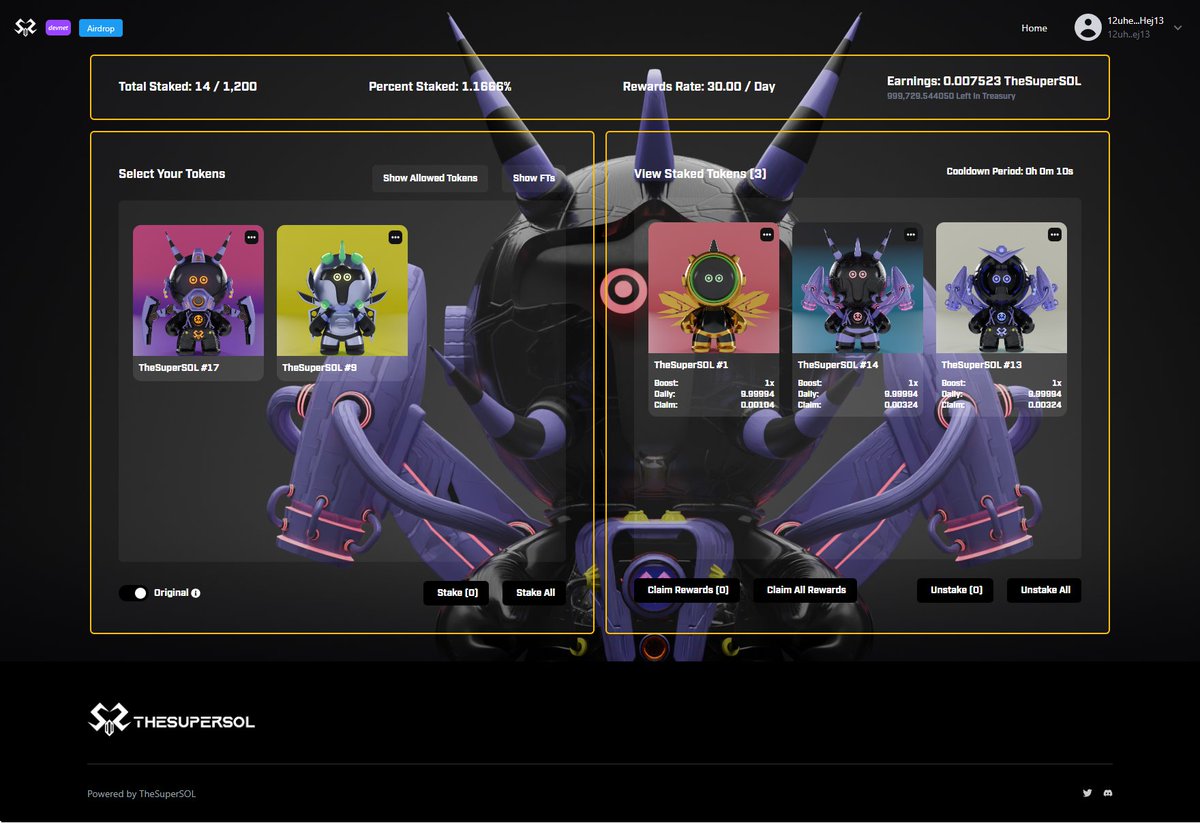The width and height of the screenshot is (1200, 823).
Task: Click the Total Staked: 14 / 1,200 text
Action: click(188, 87)
